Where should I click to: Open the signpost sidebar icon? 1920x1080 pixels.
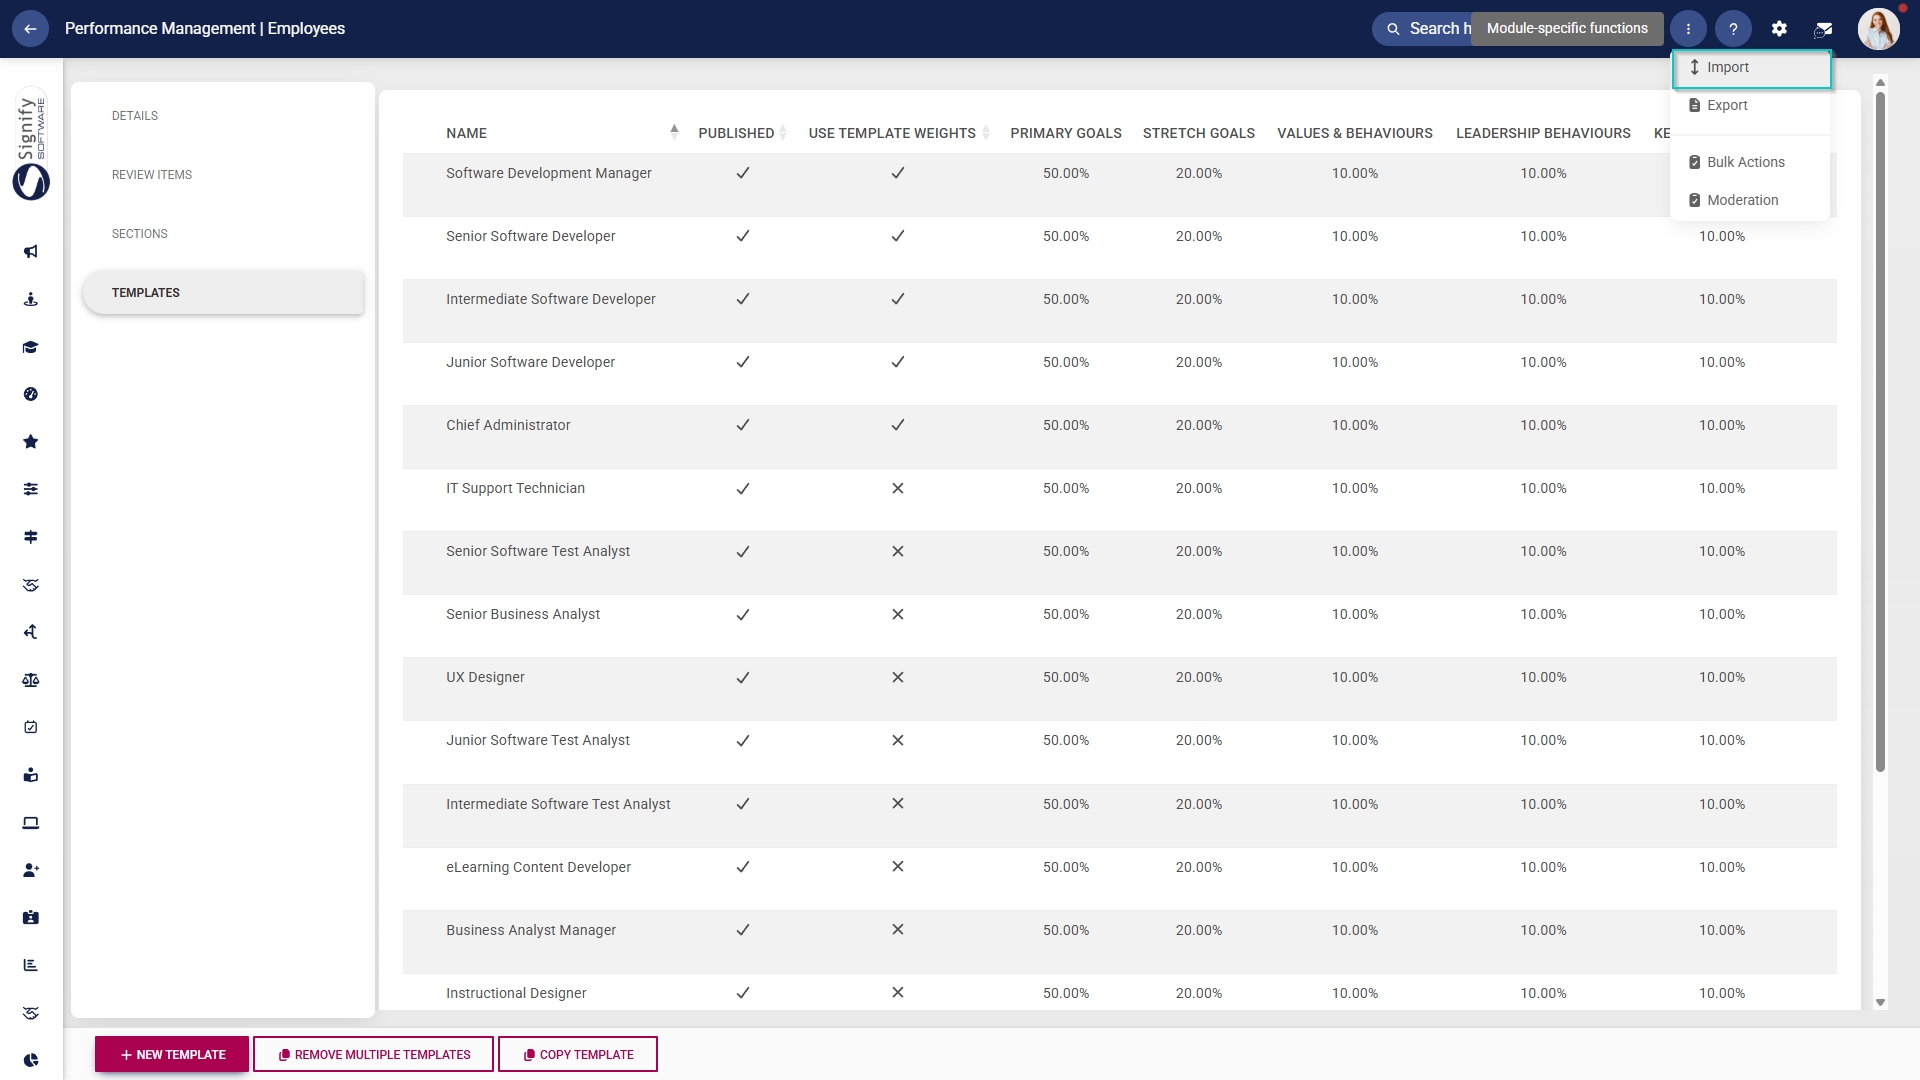31,537
